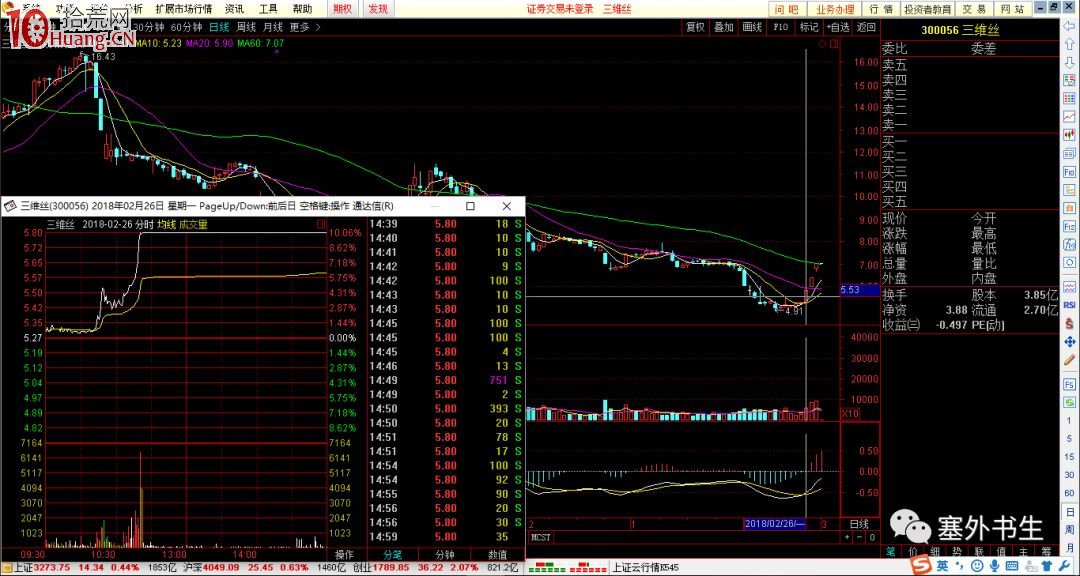Click the F10 button in chart toolbar

pos(780,28)
